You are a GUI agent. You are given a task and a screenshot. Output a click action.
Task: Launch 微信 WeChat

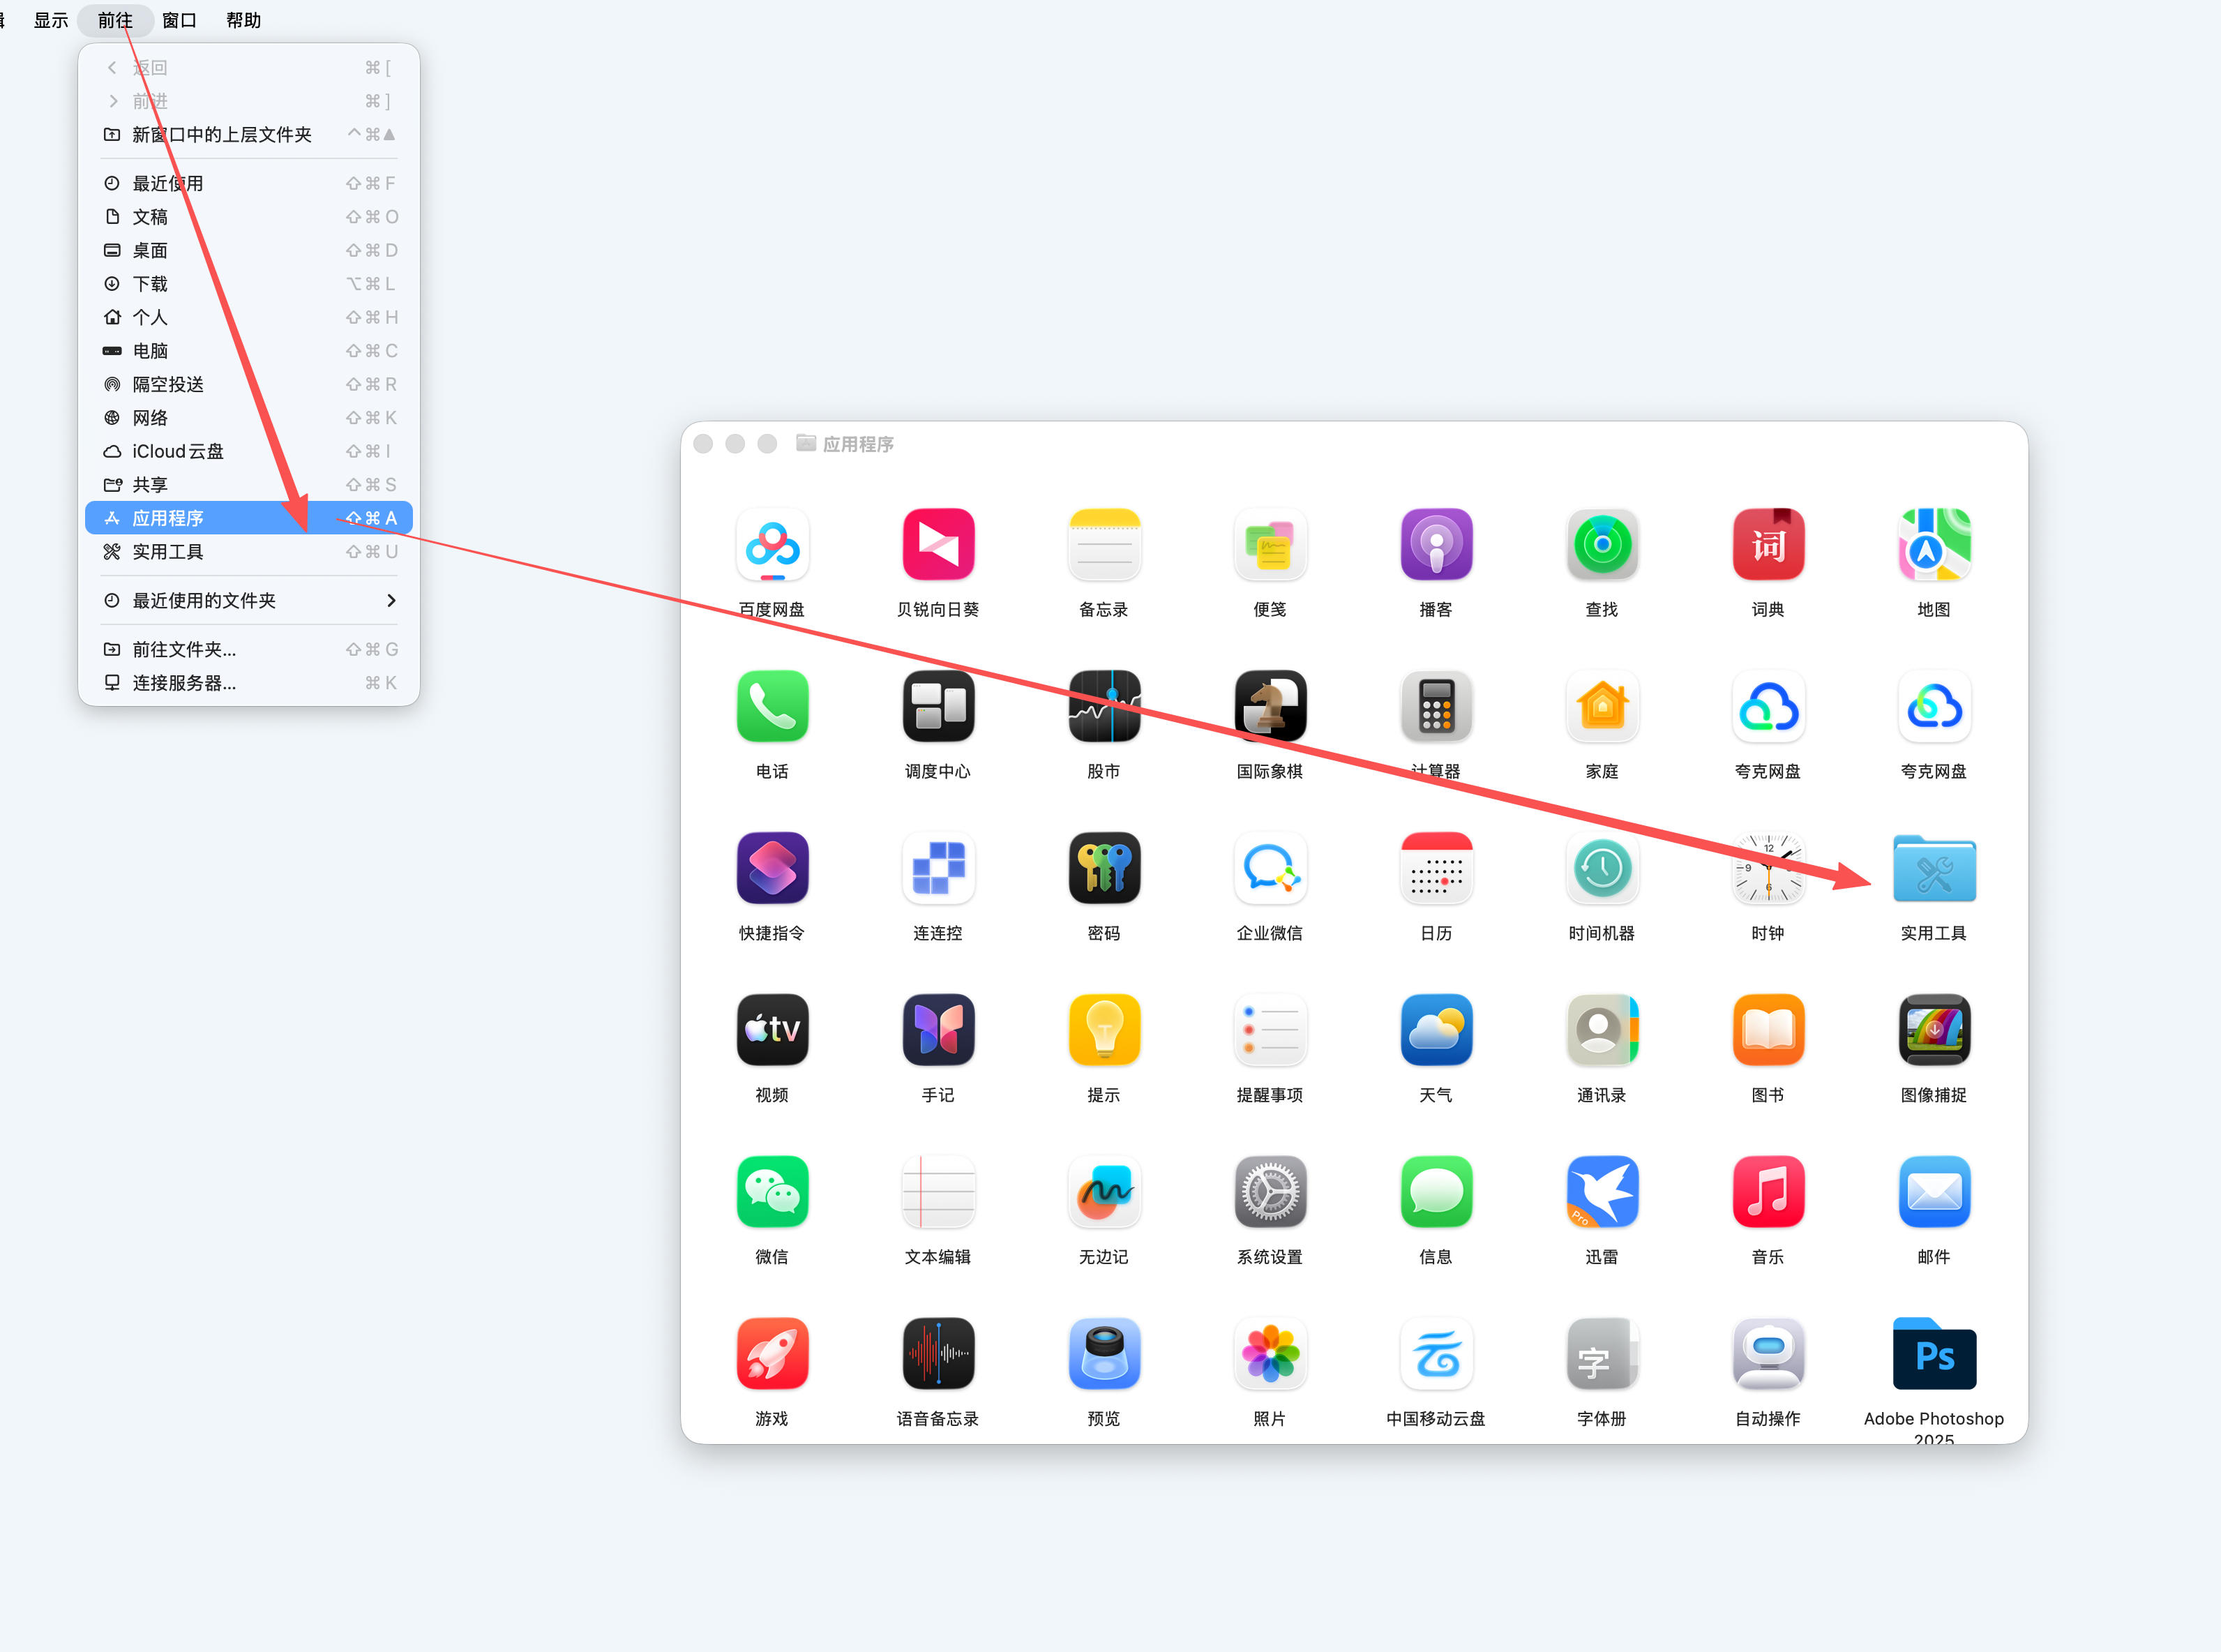tap(772, 1193)
